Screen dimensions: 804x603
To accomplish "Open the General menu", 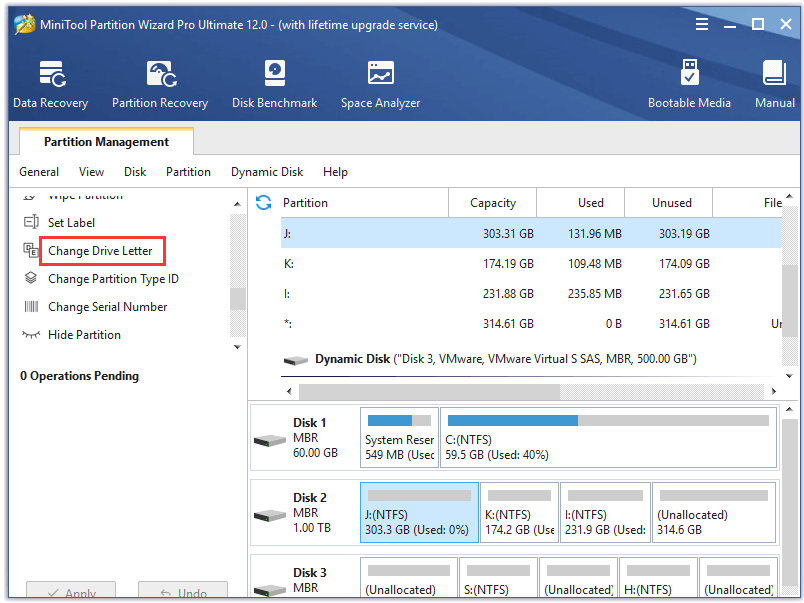I will pos(39,172).
